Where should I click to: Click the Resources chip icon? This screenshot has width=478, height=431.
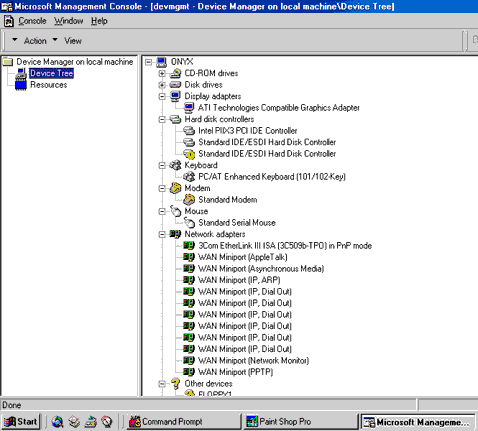[x=21, y=85]
